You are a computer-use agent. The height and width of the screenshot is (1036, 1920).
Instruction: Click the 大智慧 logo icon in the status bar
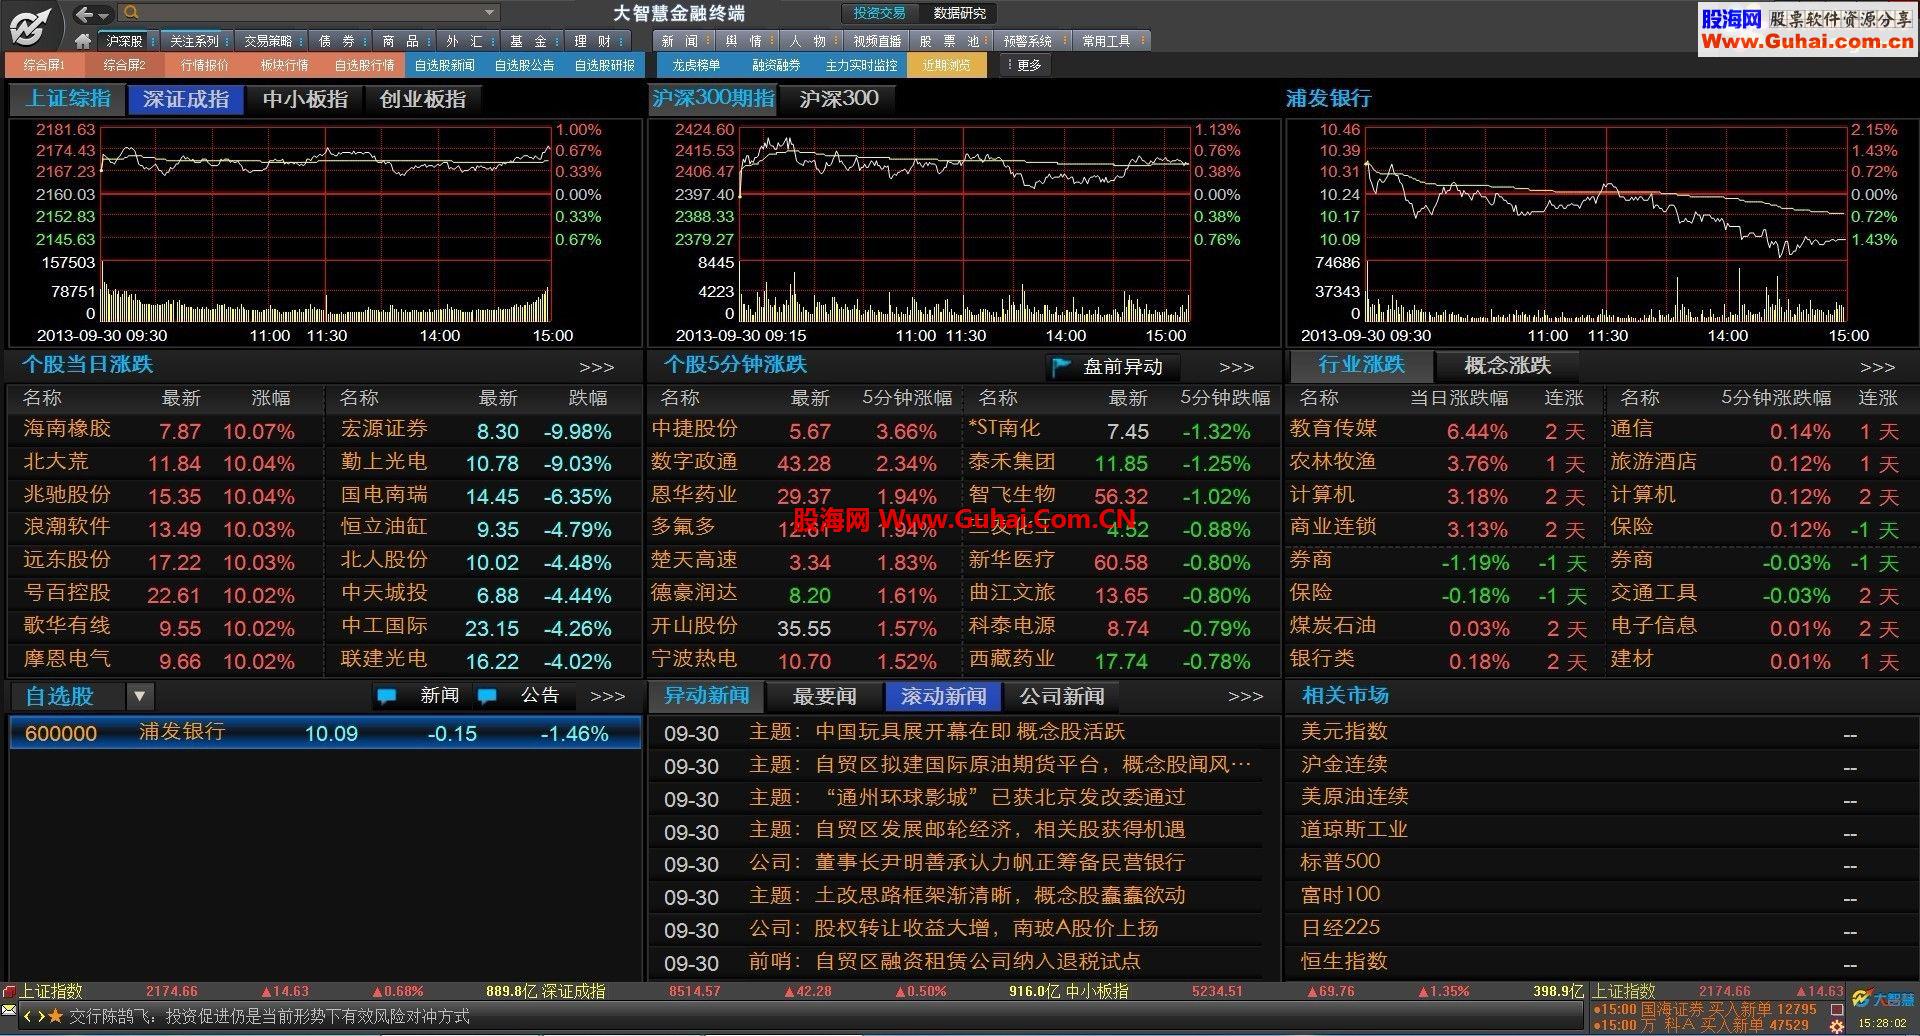point(1881,998)
